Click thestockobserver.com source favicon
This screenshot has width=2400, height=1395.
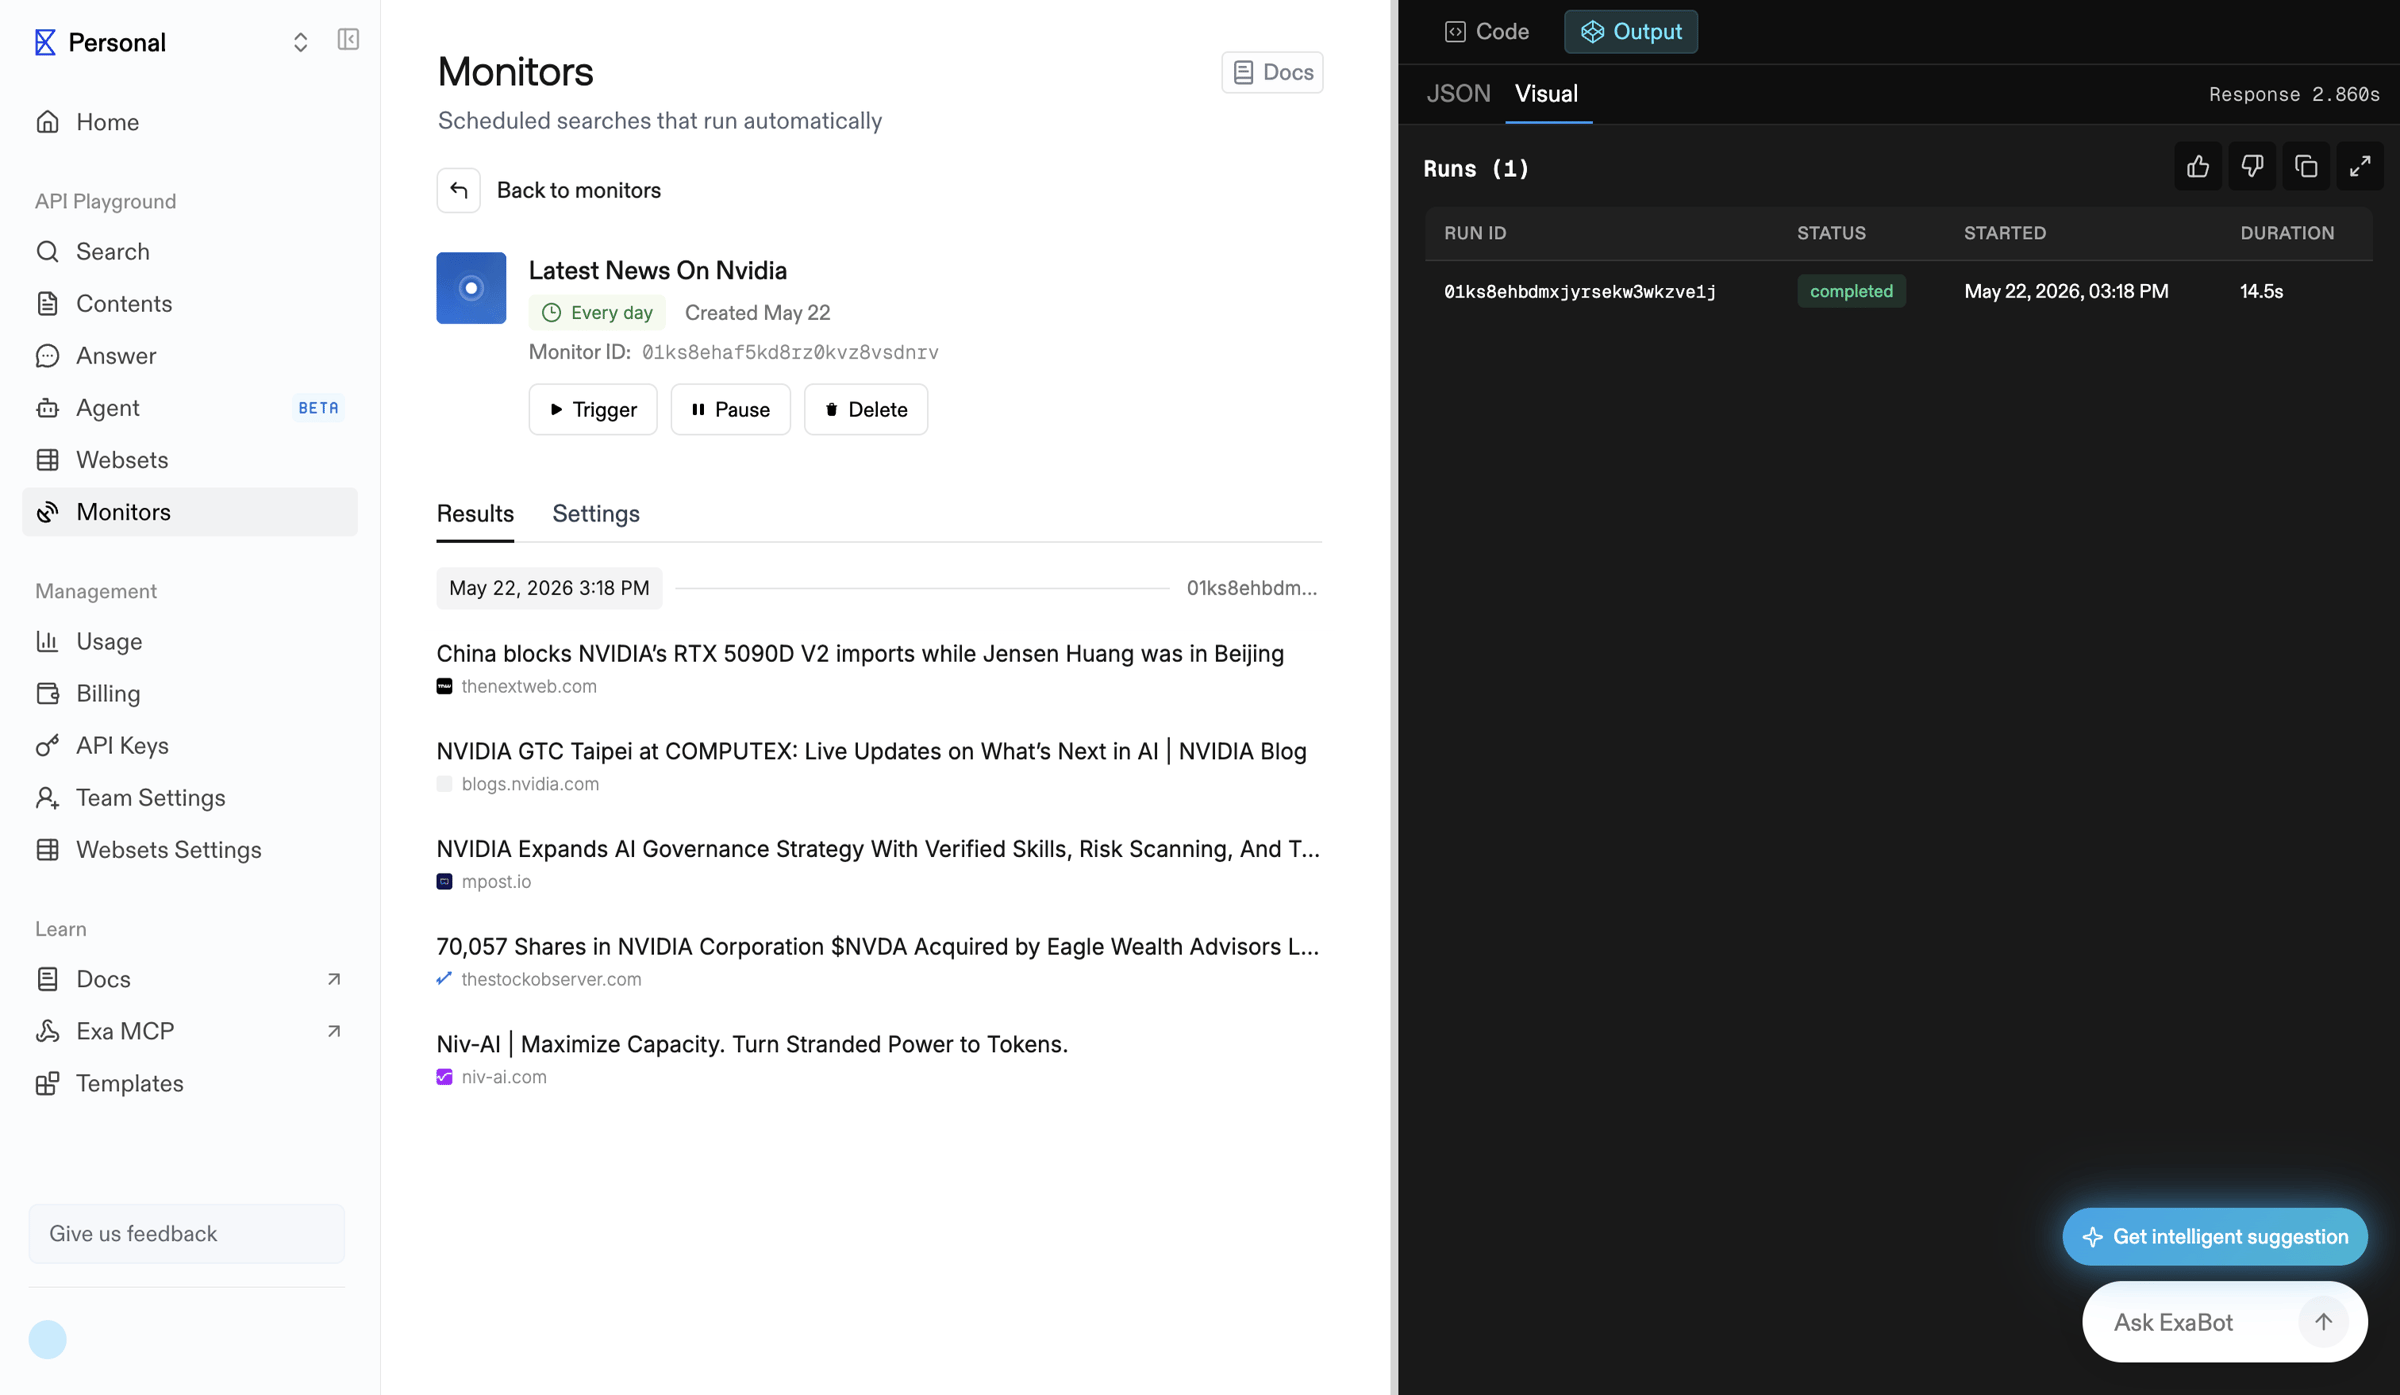(x=444, y=979)
